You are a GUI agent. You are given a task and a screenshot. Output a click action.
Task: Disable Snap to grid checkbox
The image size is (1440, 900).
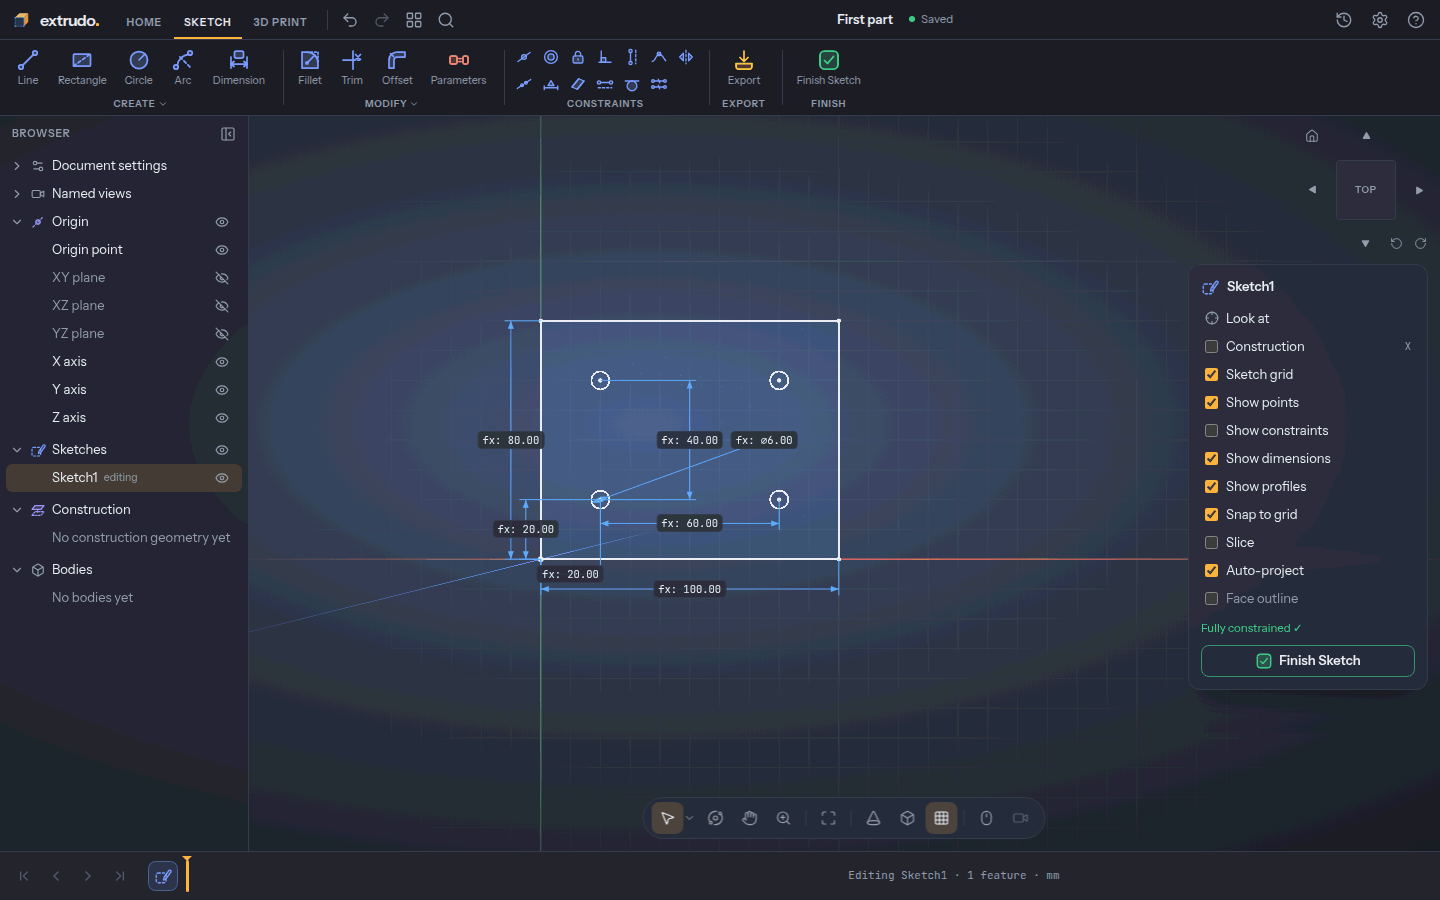pos(1211,515)
